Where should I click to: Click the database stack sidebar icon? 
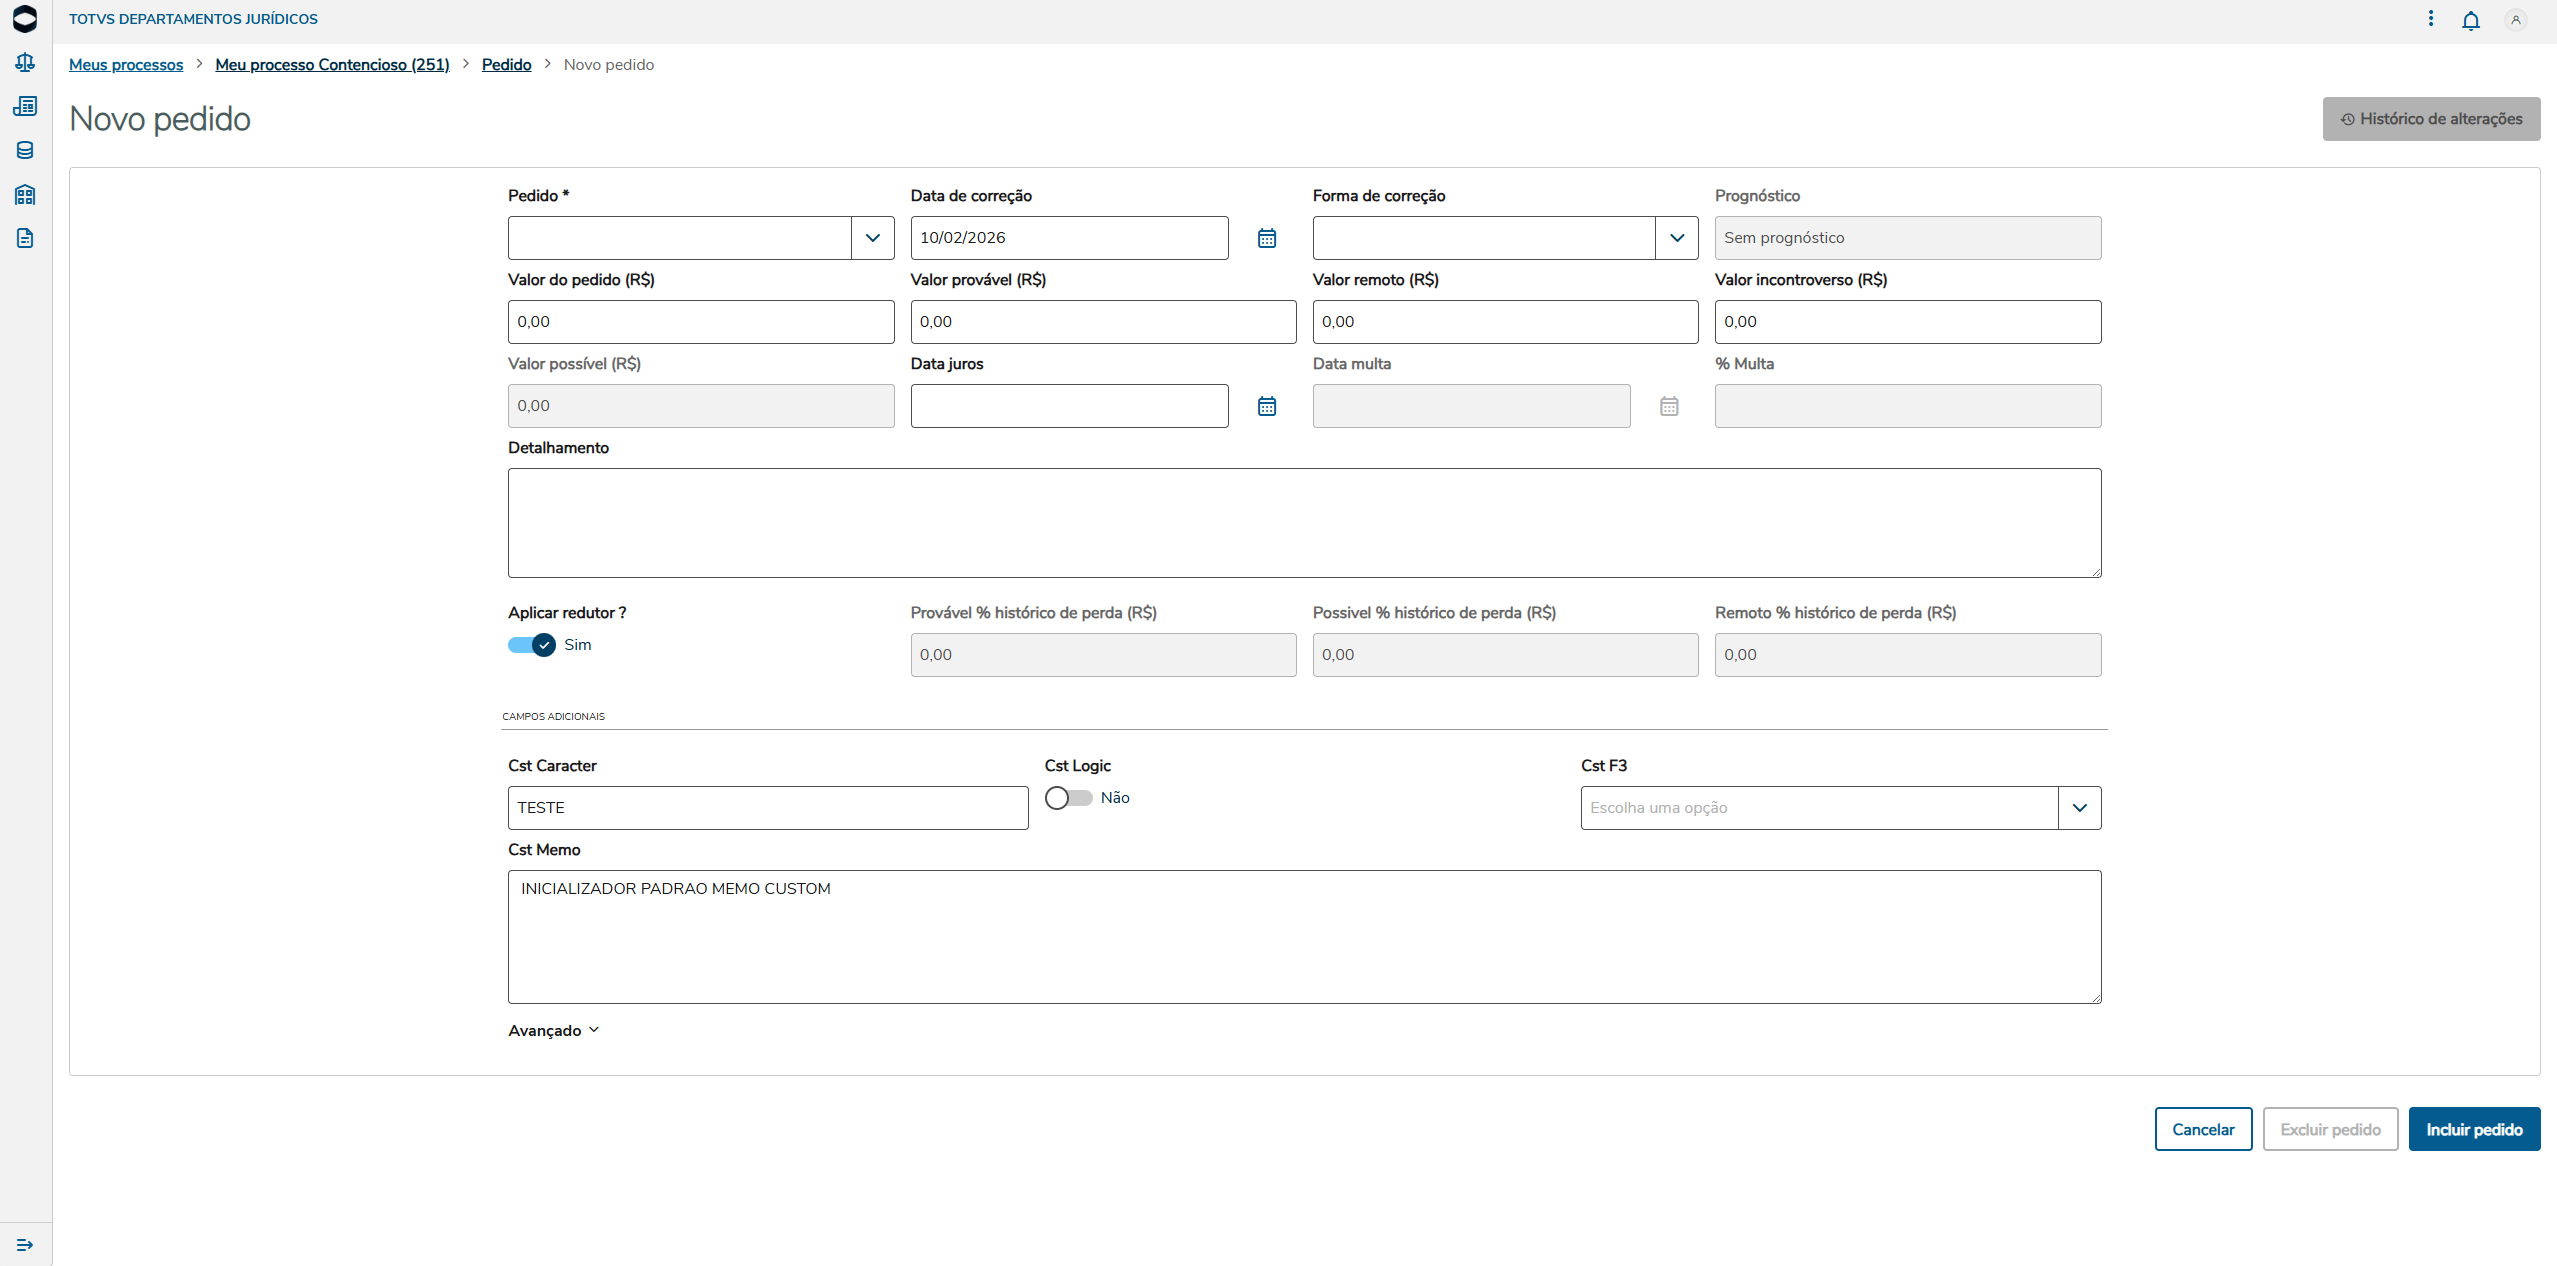[25, 150]
